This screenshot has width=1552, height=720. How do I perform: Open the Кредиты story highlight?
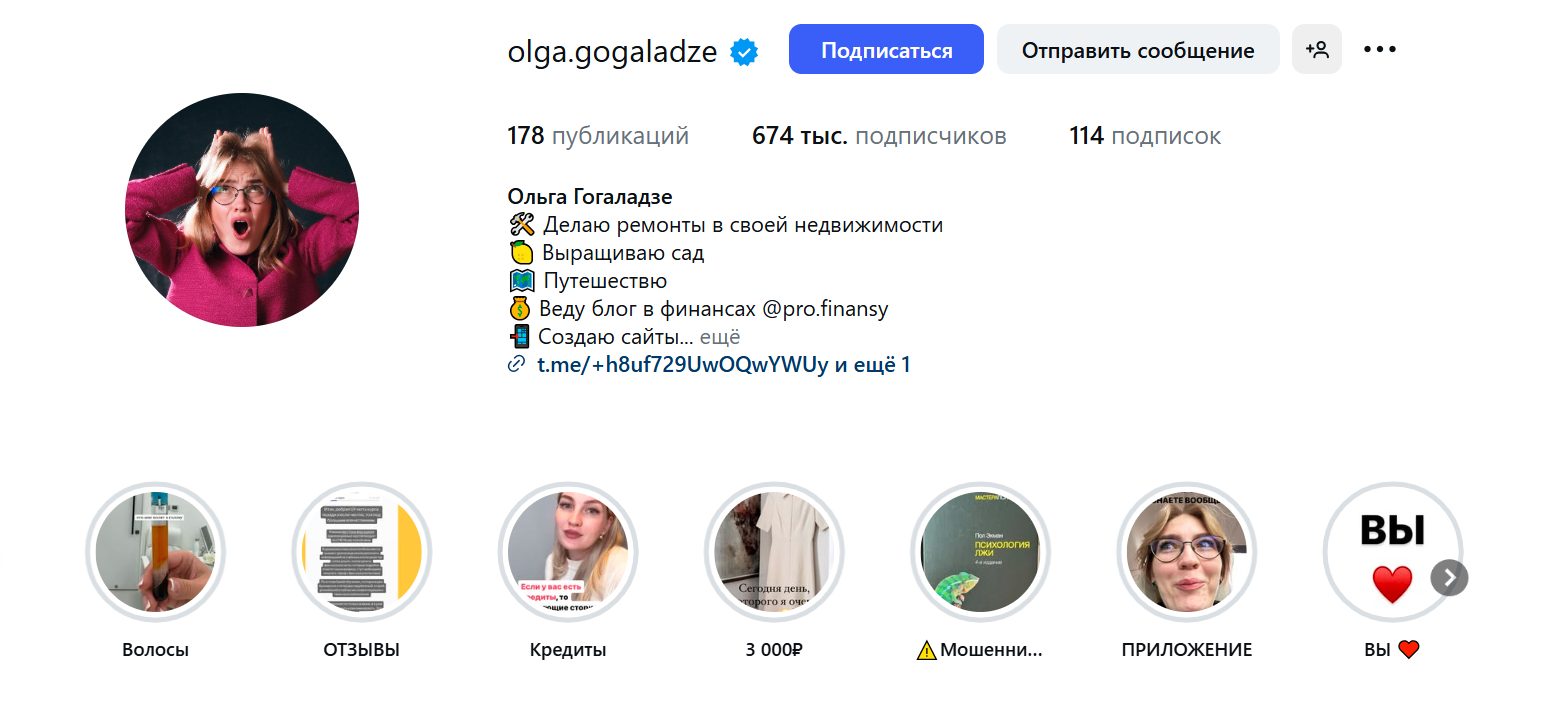pos(568,552)
